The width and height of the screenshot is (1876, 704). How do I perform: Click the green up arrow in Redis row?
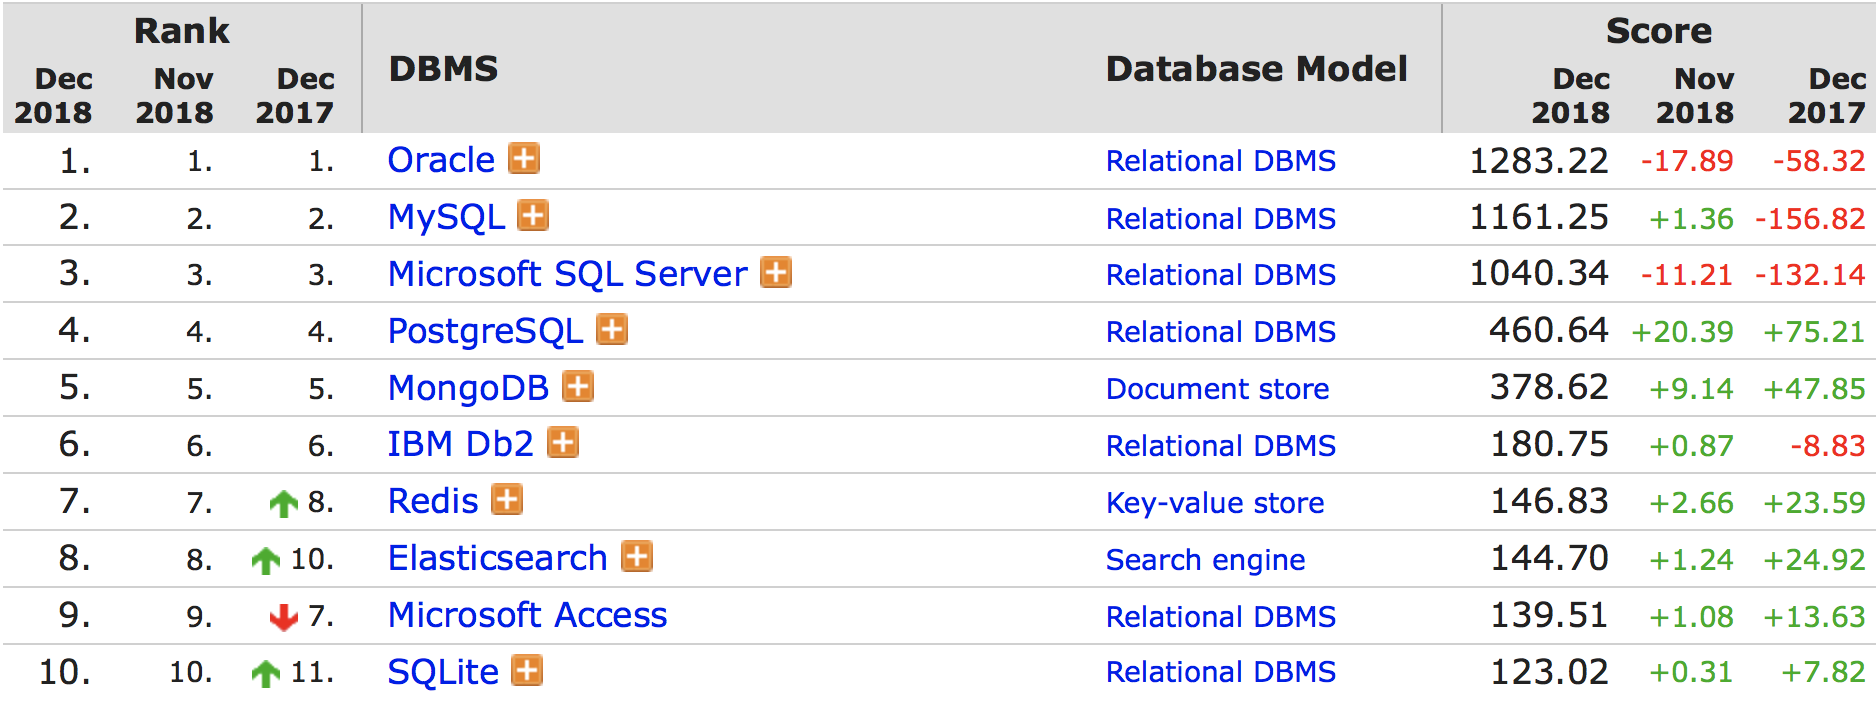pos(284,503)
